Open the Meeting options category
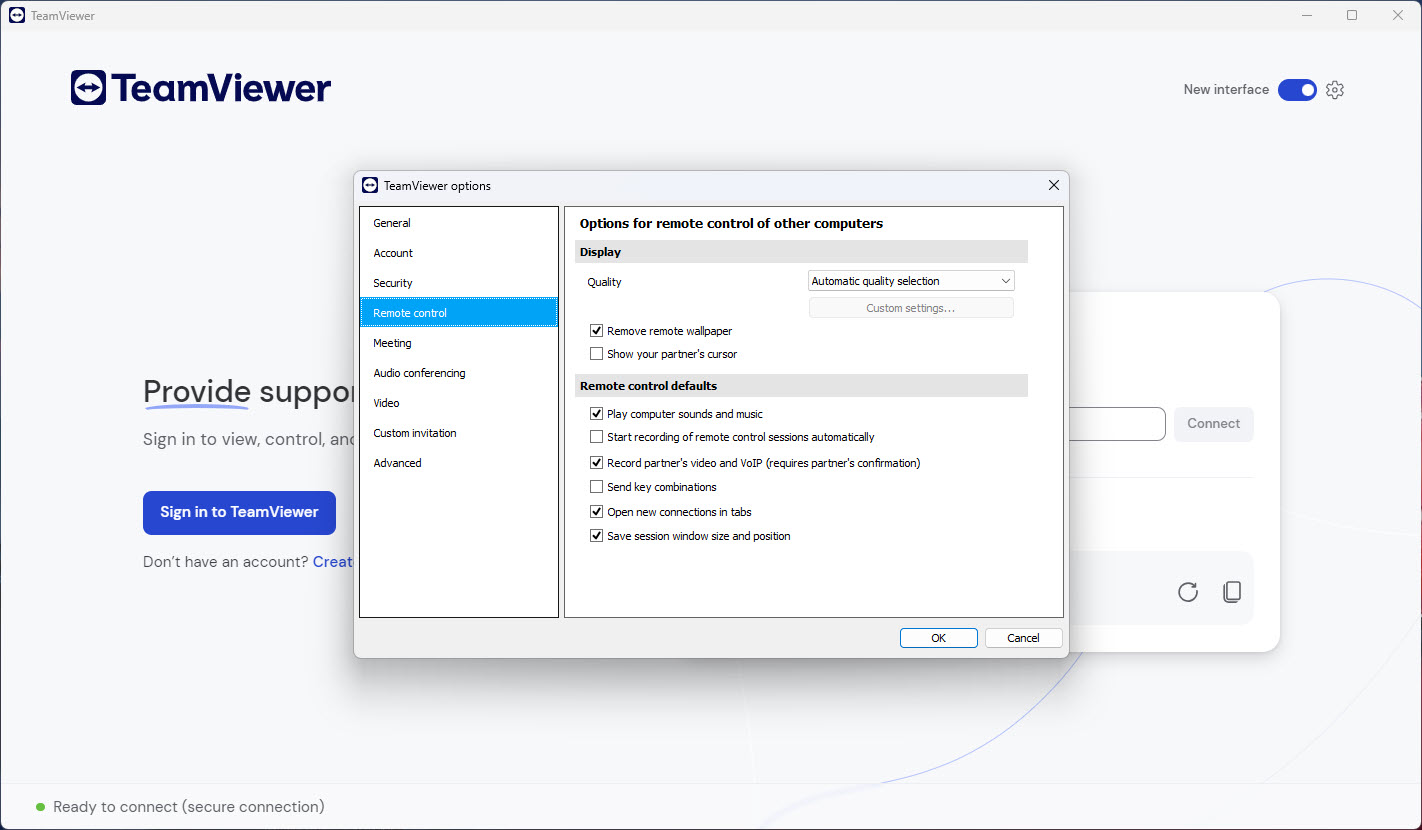1422x830 pixels. coord(459,343)
